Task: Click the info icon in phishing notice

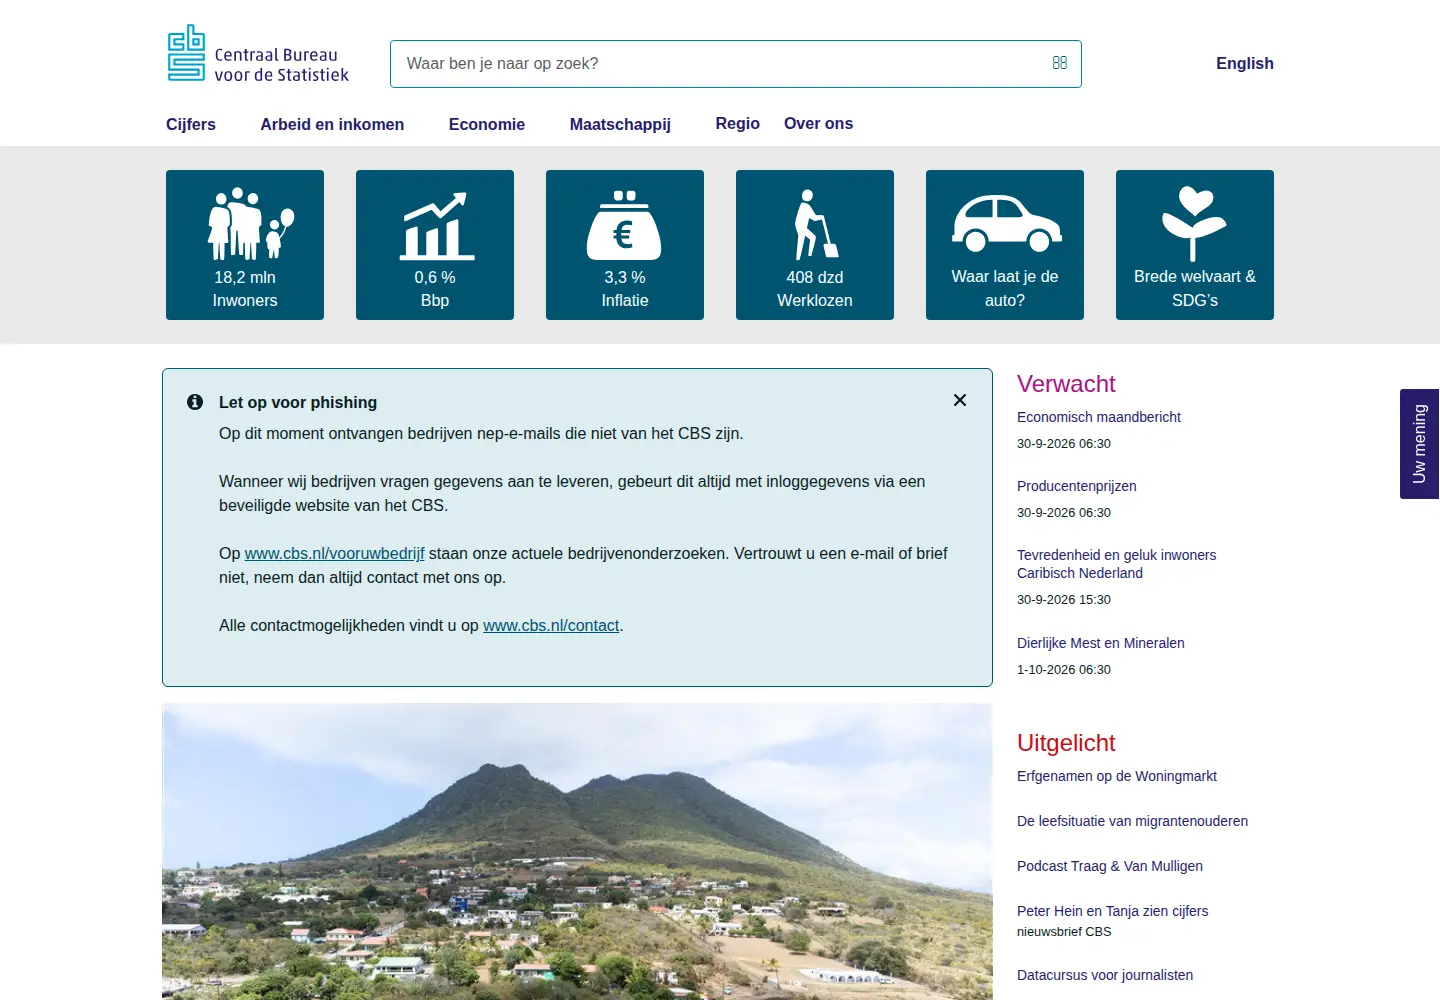Action: pyautogui.click(x=195, y=402)
